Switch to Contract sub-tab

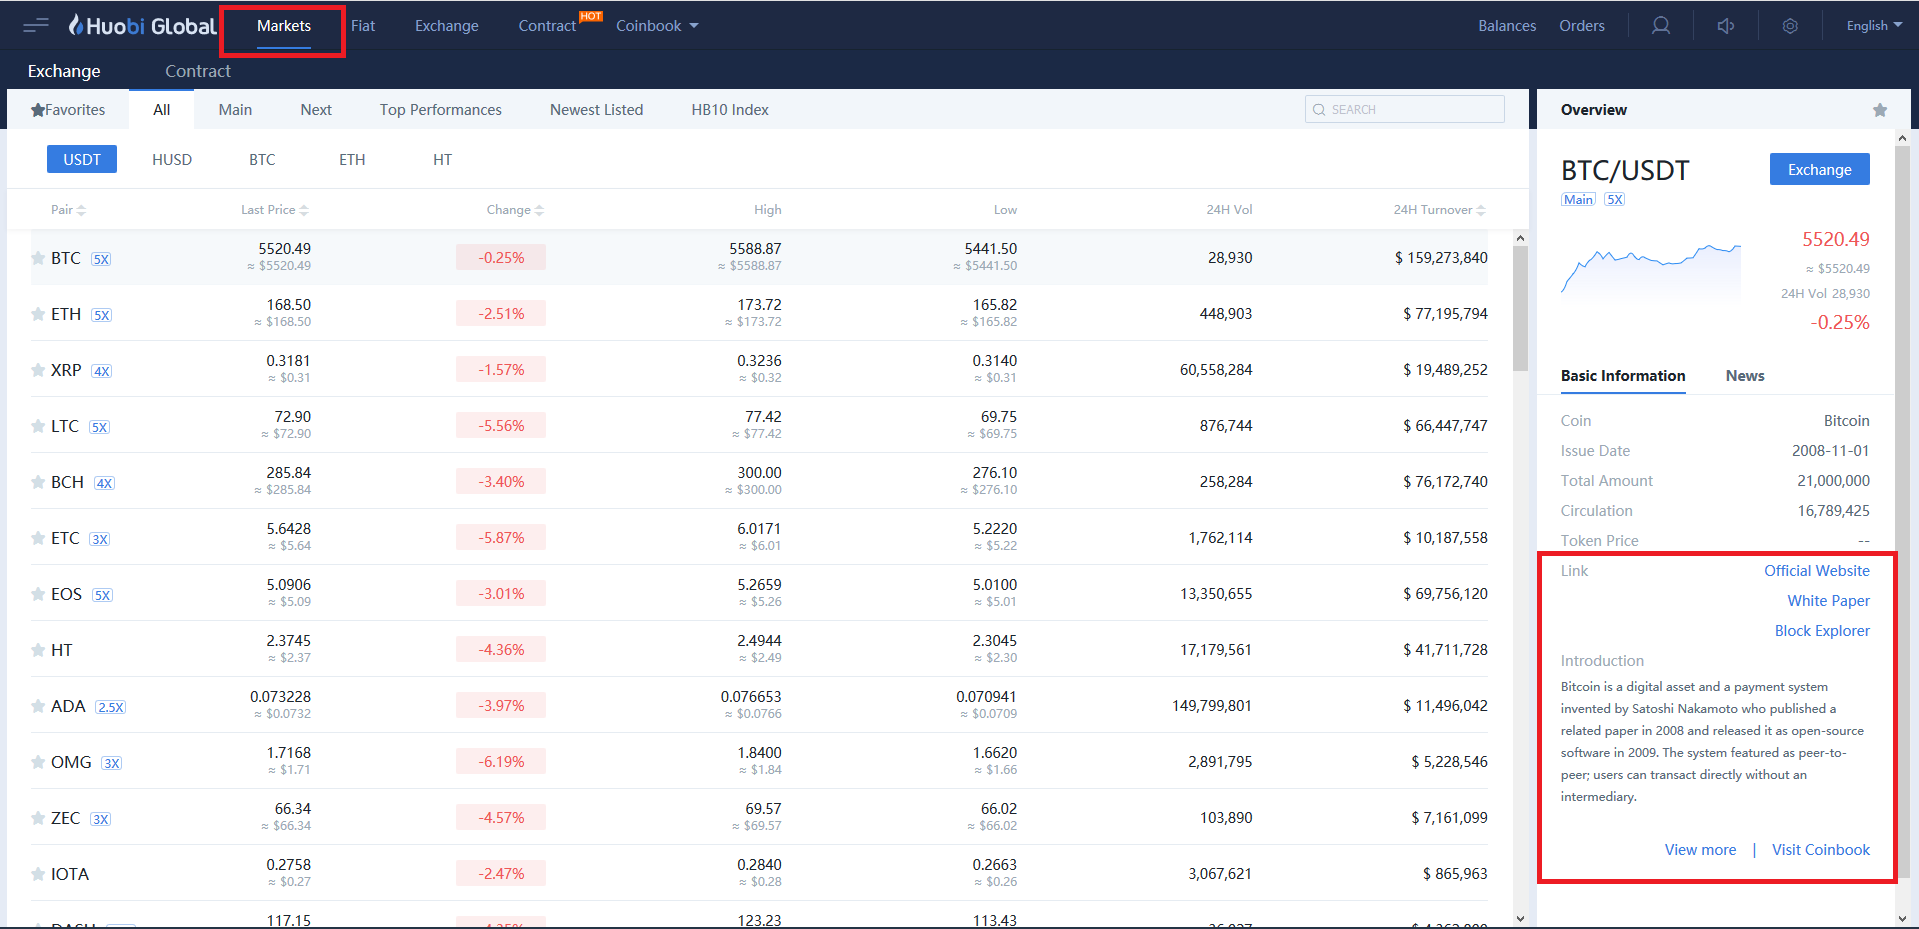pyautogui.click(x=198, y=71)
